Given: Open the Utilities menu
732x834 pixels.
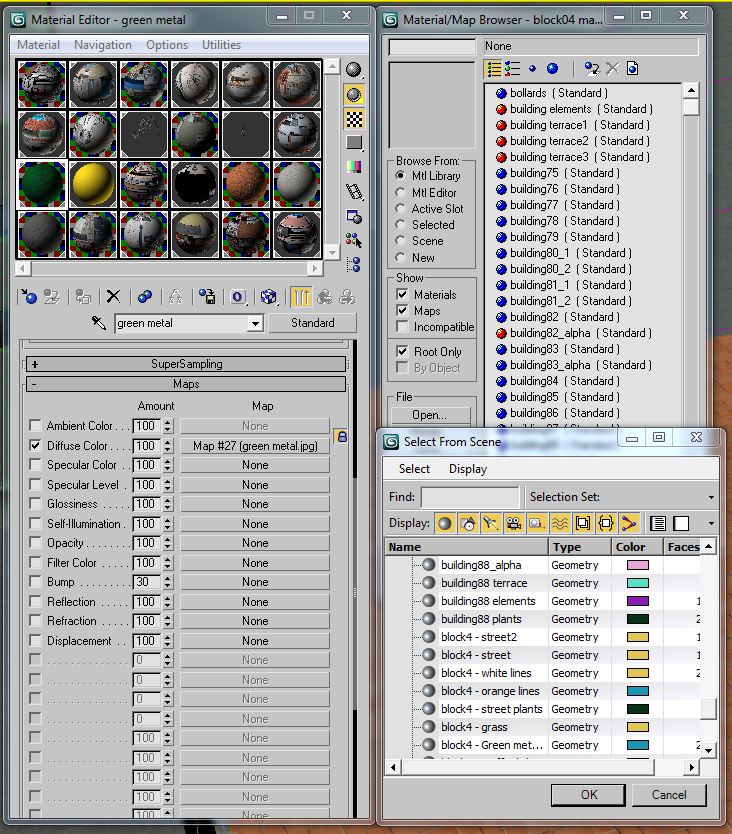Looking at the screenshot, I should click(x=221, y=45).
